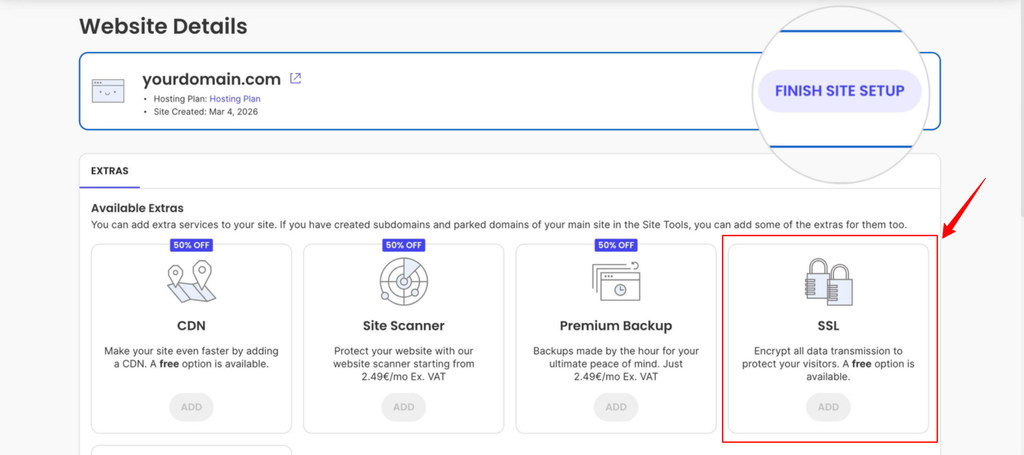Click the Site Scanner pricing description

[404, 364]
